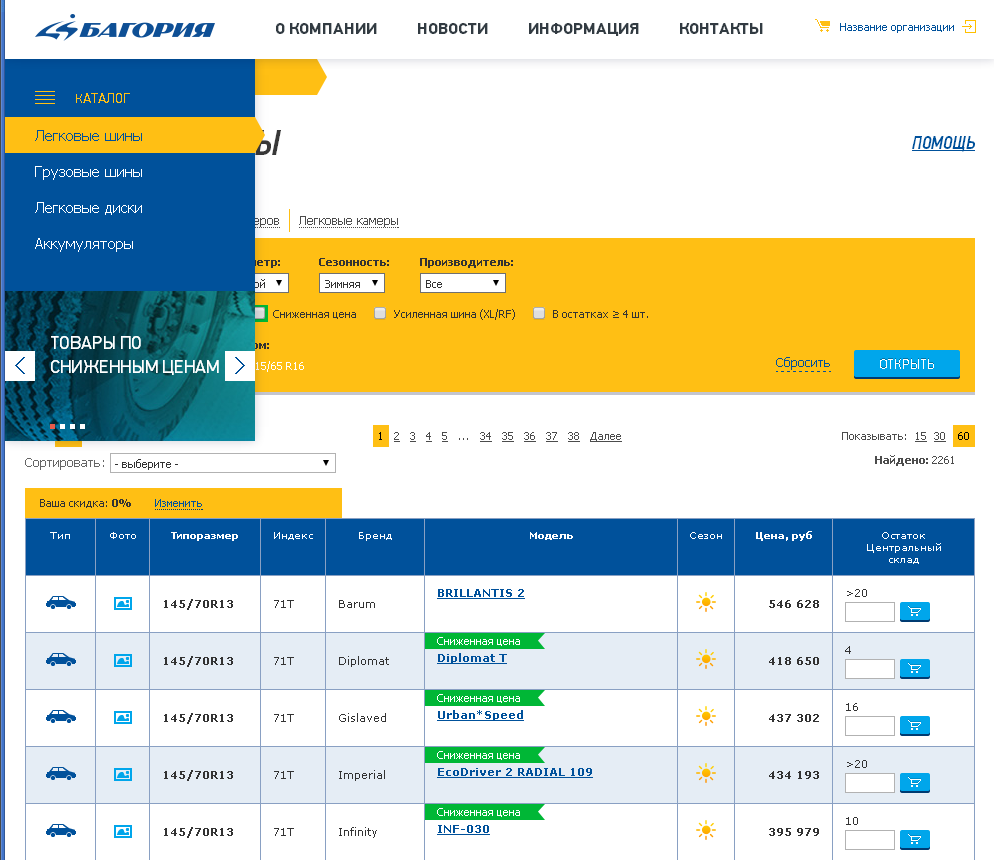Enable Сниженная цена checkbox
Viewport: 994px width, 860px height.
click(260, 314)
